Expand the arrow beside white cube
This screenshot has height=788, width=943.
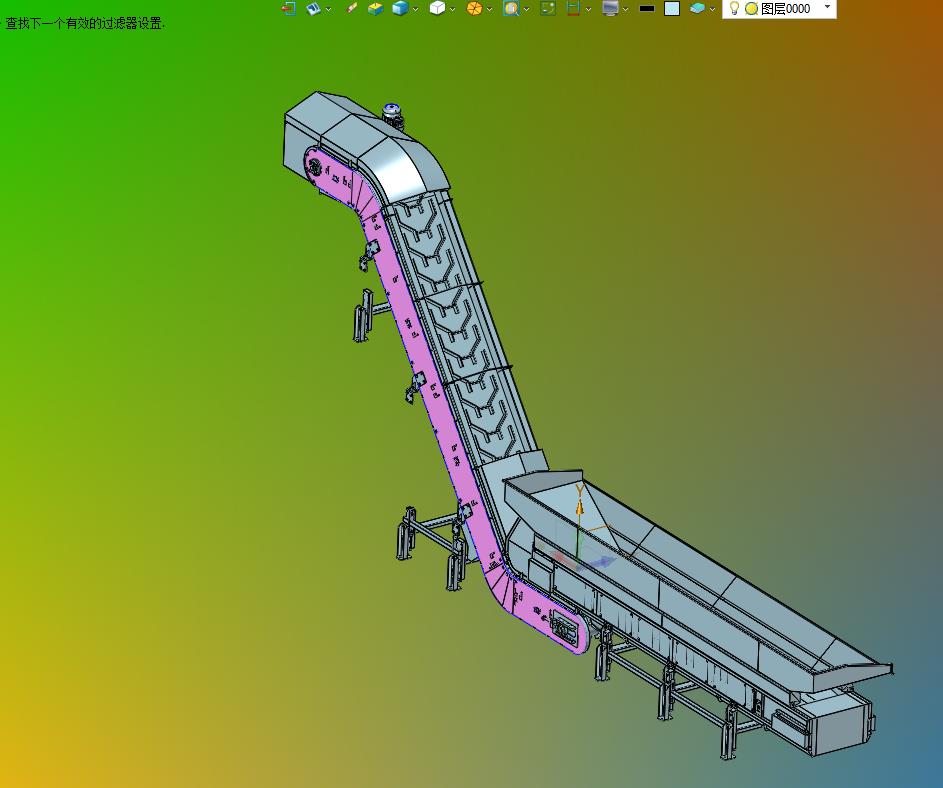coord(452,9)
